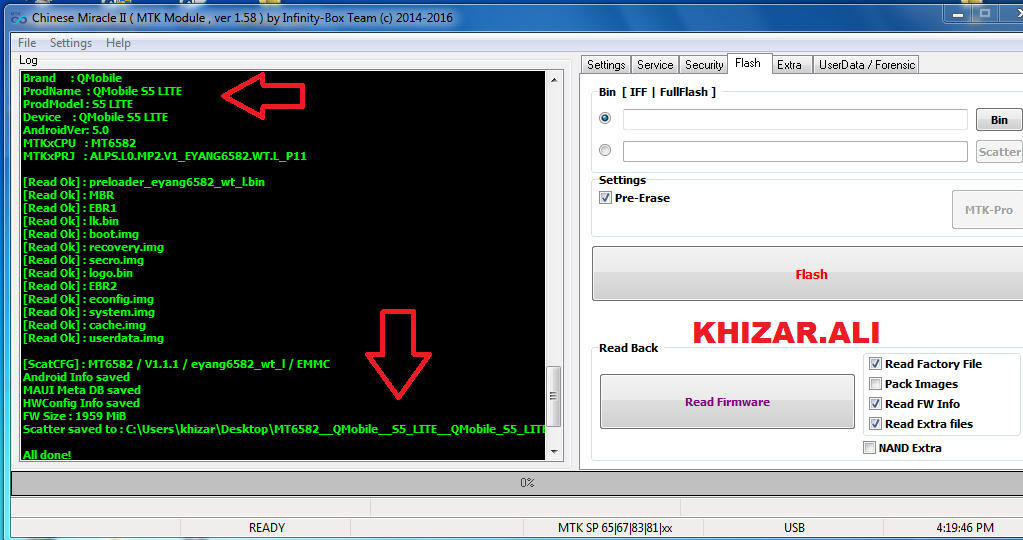The height and width of the screenshot is (540, 1023).
Task: Click the 'MTKxCPU : MT6582' log line
Action: 80,143
